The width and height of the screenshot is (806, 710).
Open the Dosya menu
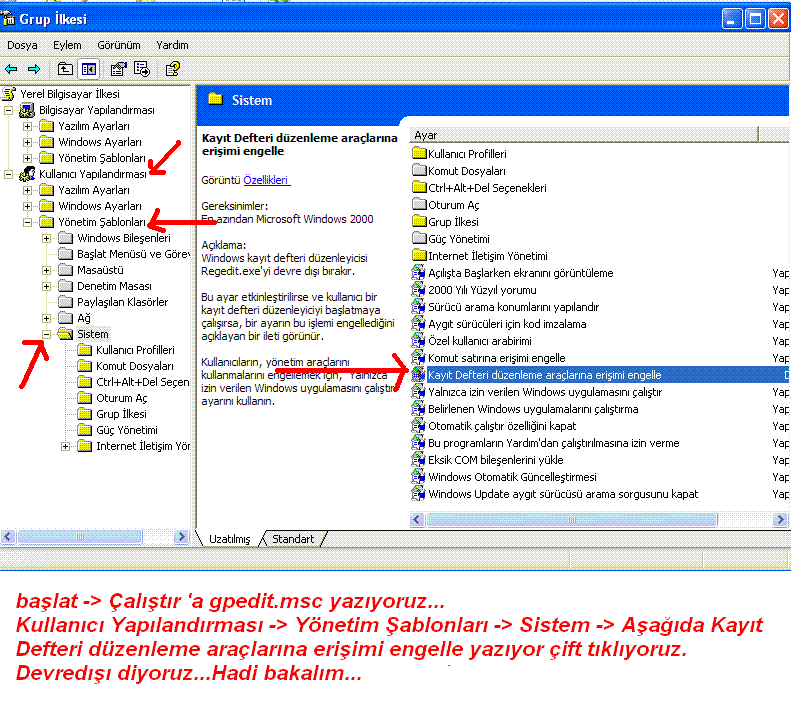22,45
